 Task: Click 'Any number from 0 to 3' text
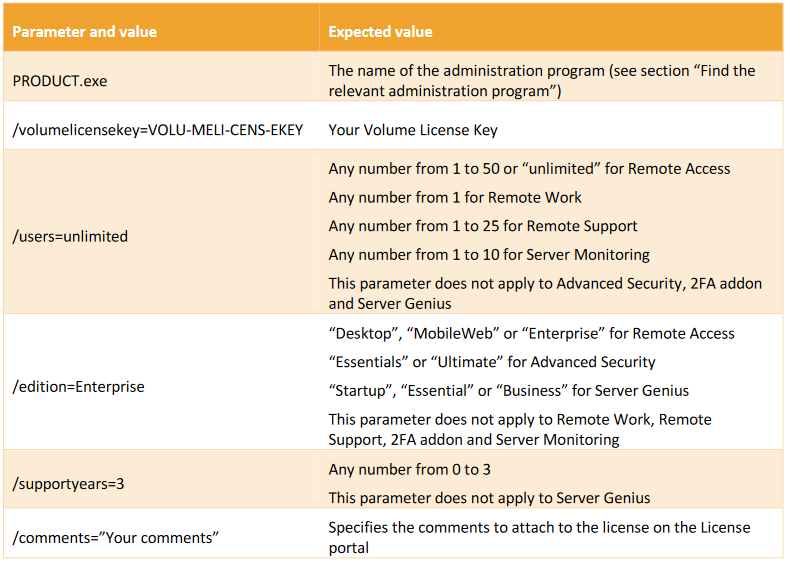(x=410, y=469)
